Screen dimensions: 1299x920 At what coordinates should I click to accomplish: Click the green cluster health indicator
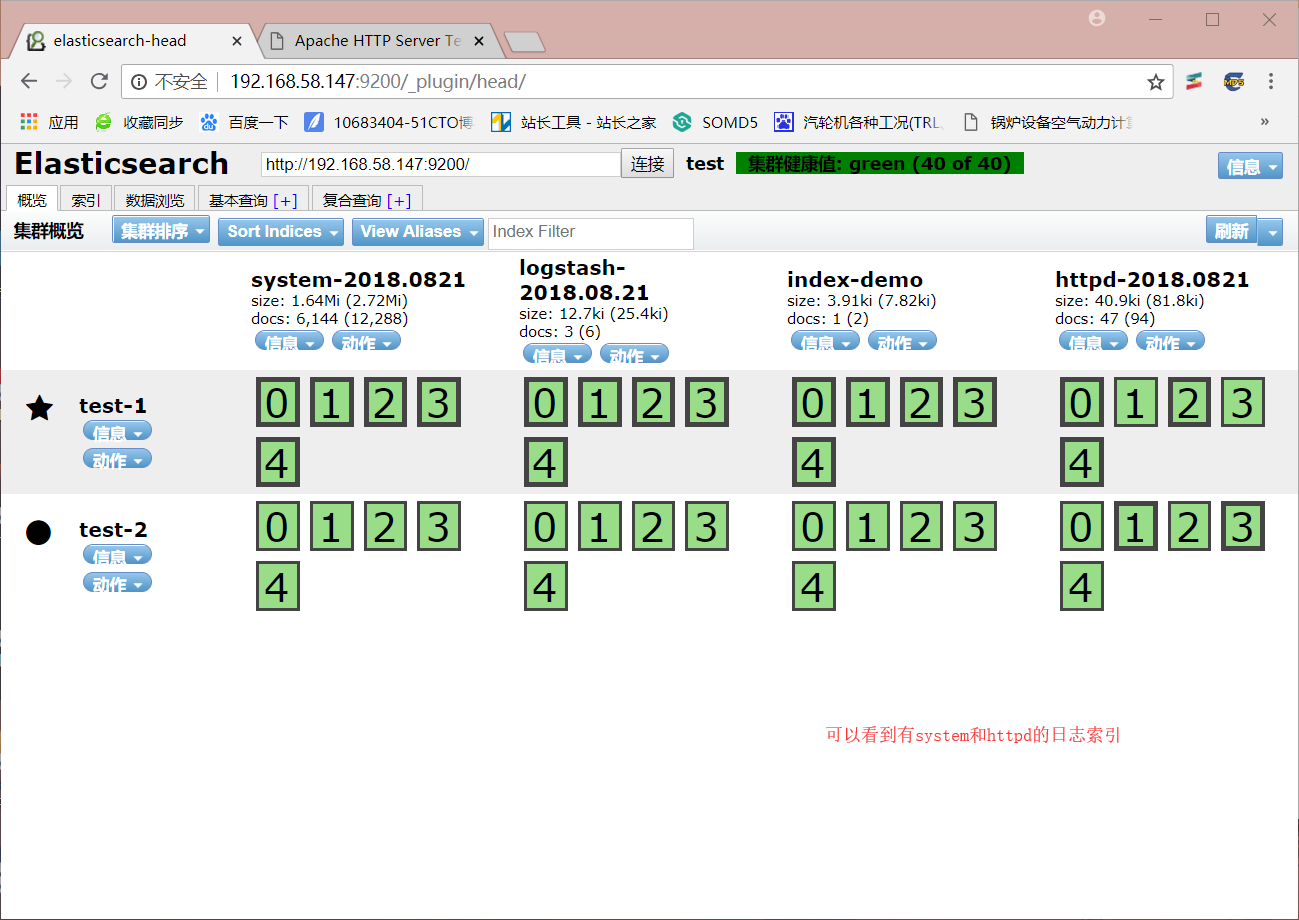(880, 164)
